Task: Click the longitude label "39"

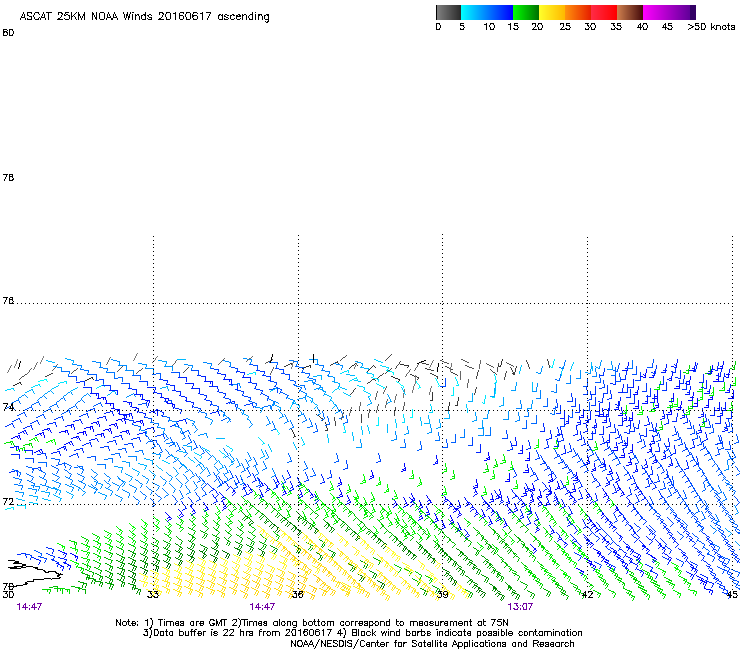Action: pyautogui.click(x=442, y=594)
